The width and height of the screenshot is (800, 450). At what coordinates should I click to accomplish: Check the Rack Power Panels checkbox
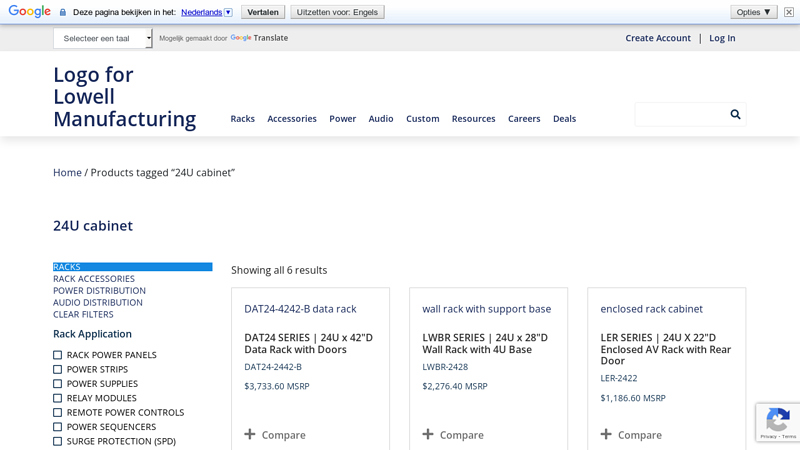[x=58, y=355]
